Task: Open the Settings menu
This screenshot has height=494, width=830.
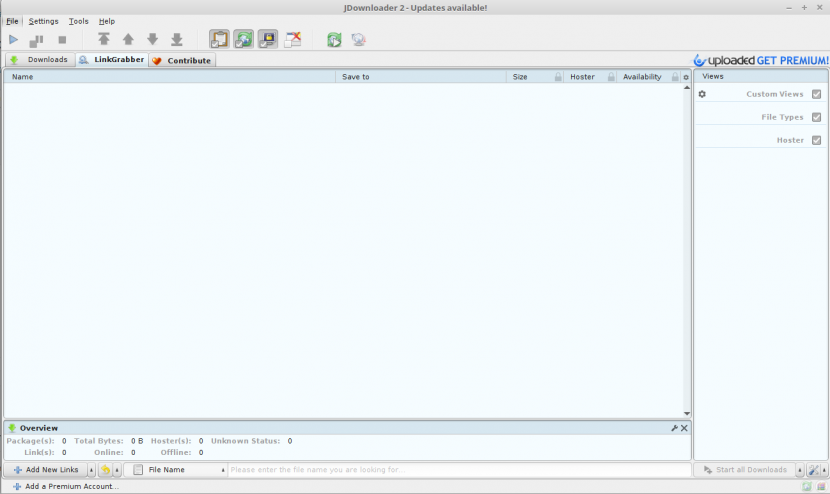Action: click(x=43, y=21)
